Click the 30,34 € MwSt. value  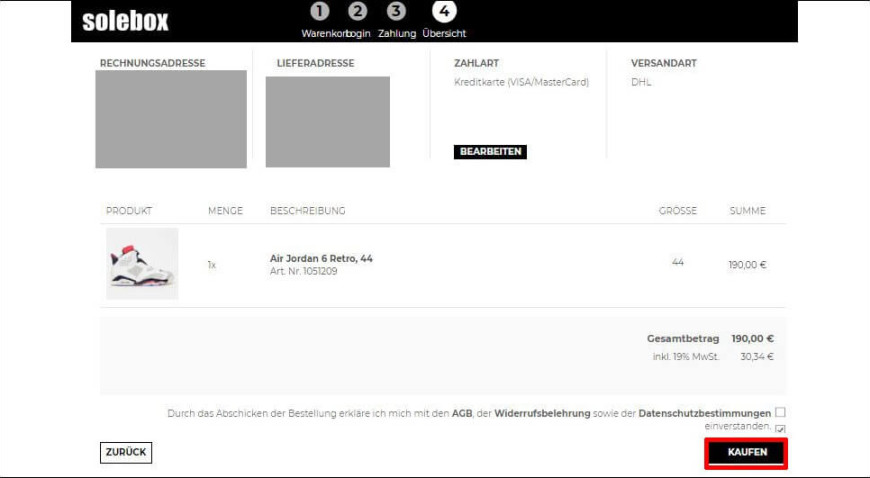757,356
